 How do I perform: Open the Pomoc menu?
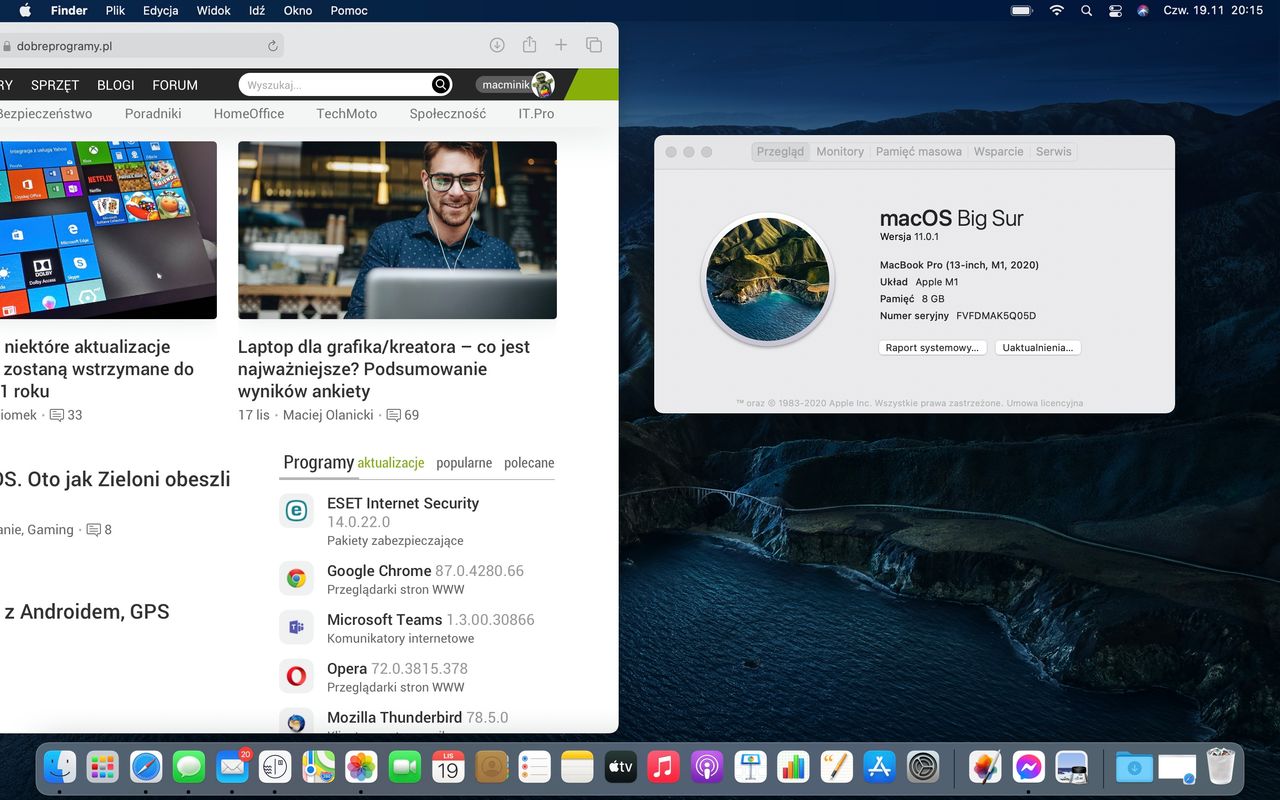pyautogui.click(x=348, y=11)
